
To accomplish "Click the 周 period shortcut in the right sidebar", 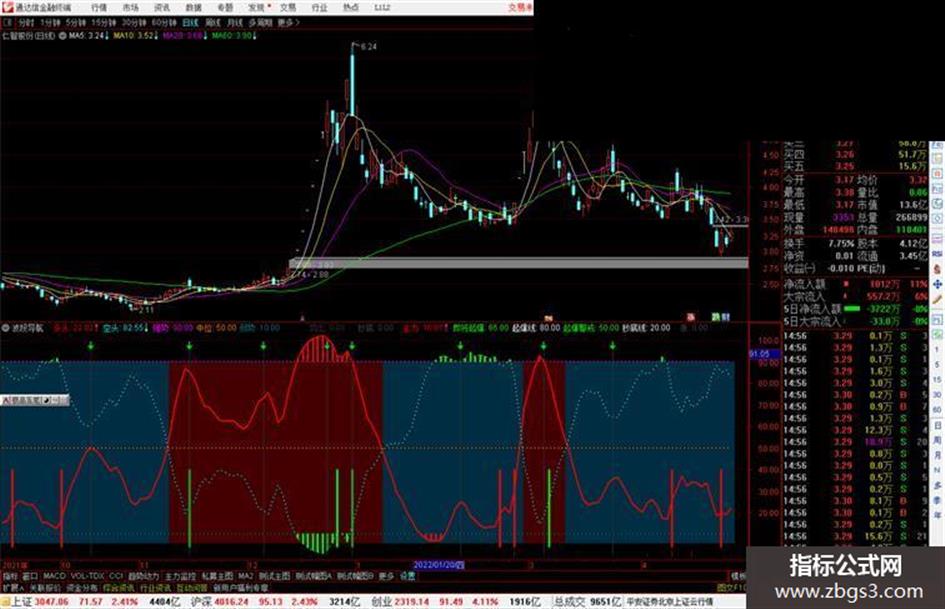I will click(937, 441).
